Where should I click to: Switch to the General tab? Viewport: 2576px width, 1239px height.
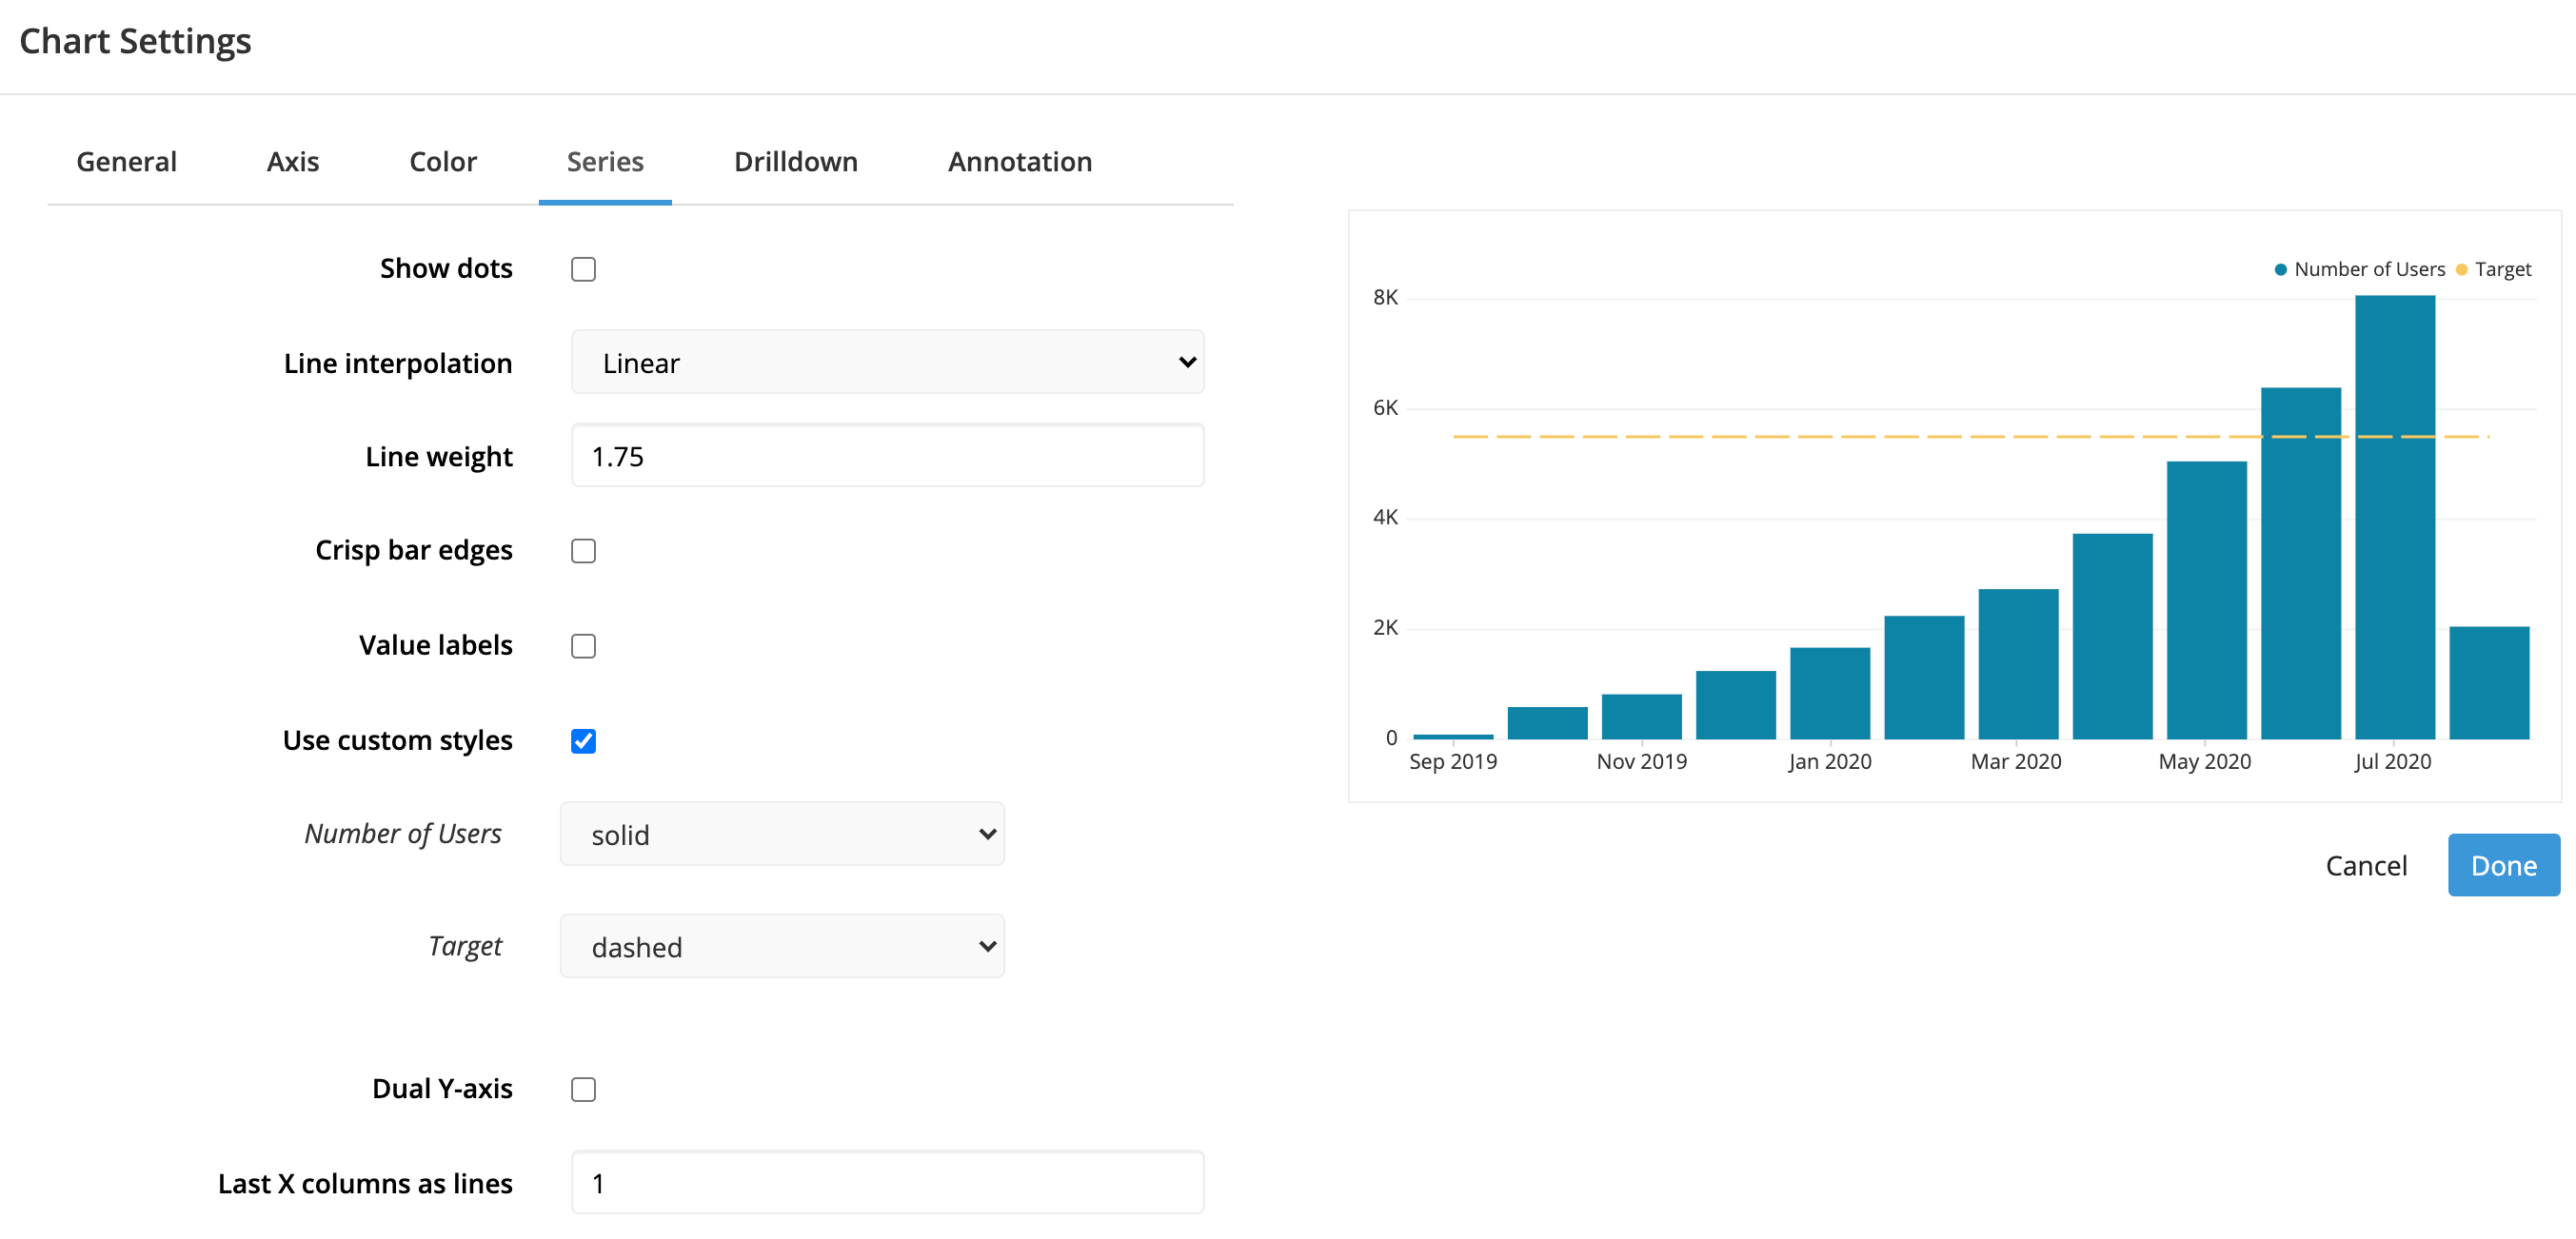125,161
